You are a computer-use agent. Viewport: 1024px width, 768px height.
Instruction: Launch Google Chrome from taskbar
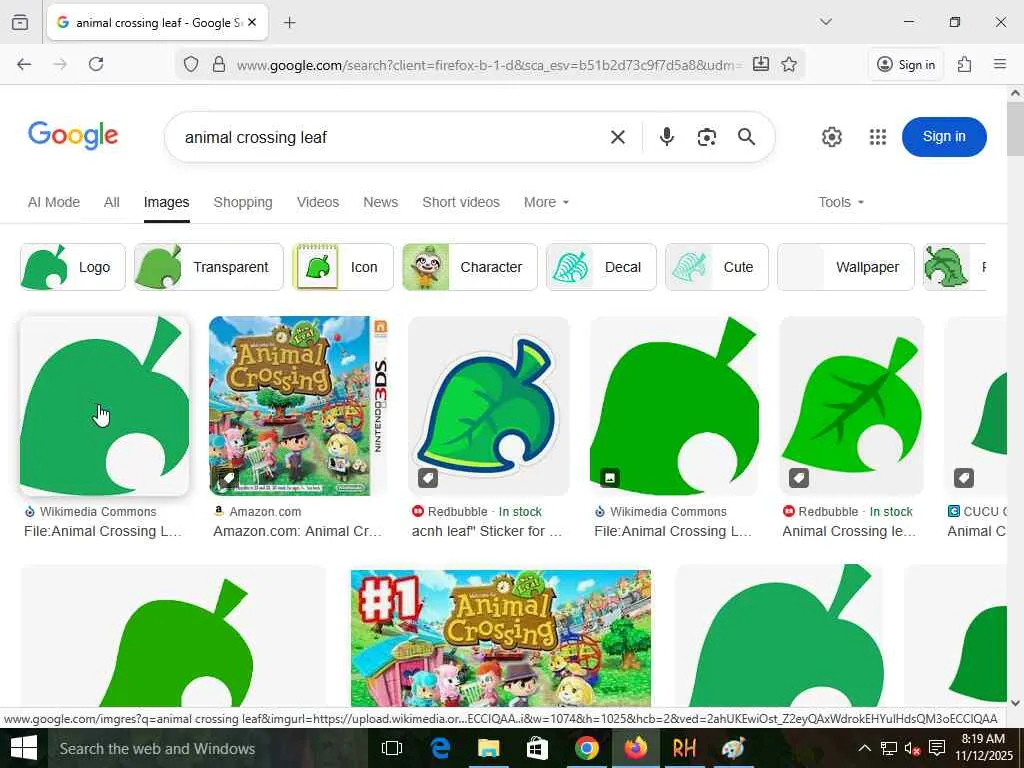click(x=586, y=748)
